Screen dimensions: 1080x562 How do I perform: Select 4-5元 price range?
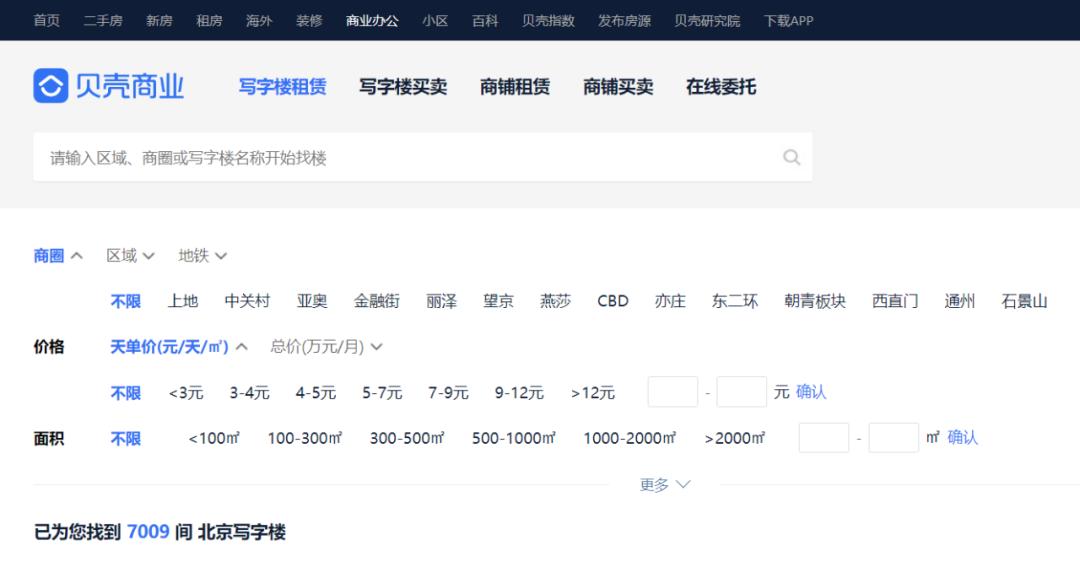(315, 393)
